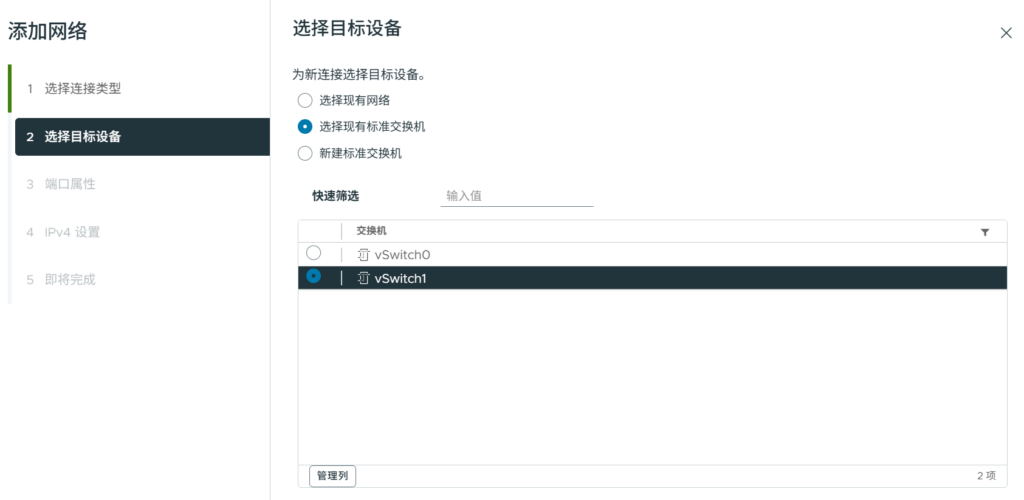Go to step 5 即将完成
1024x500 pixels.
coord(69,279)
